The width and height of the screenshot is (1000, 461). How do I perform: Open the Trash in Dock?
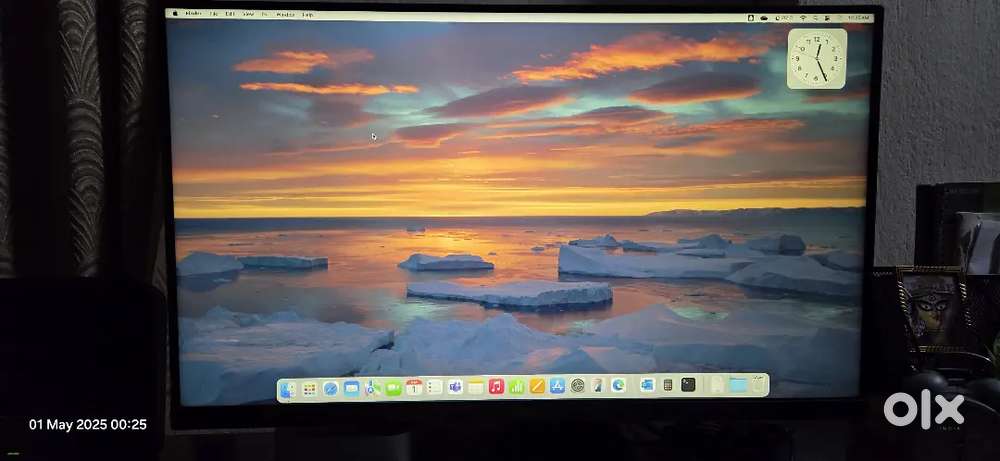point(760,383)
